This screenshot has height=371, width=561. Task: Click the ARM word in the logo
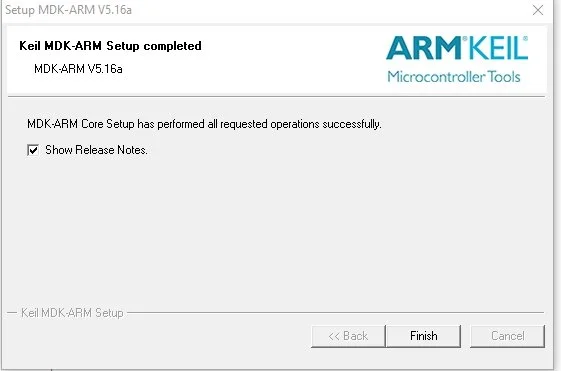click(x=424, y=48)
